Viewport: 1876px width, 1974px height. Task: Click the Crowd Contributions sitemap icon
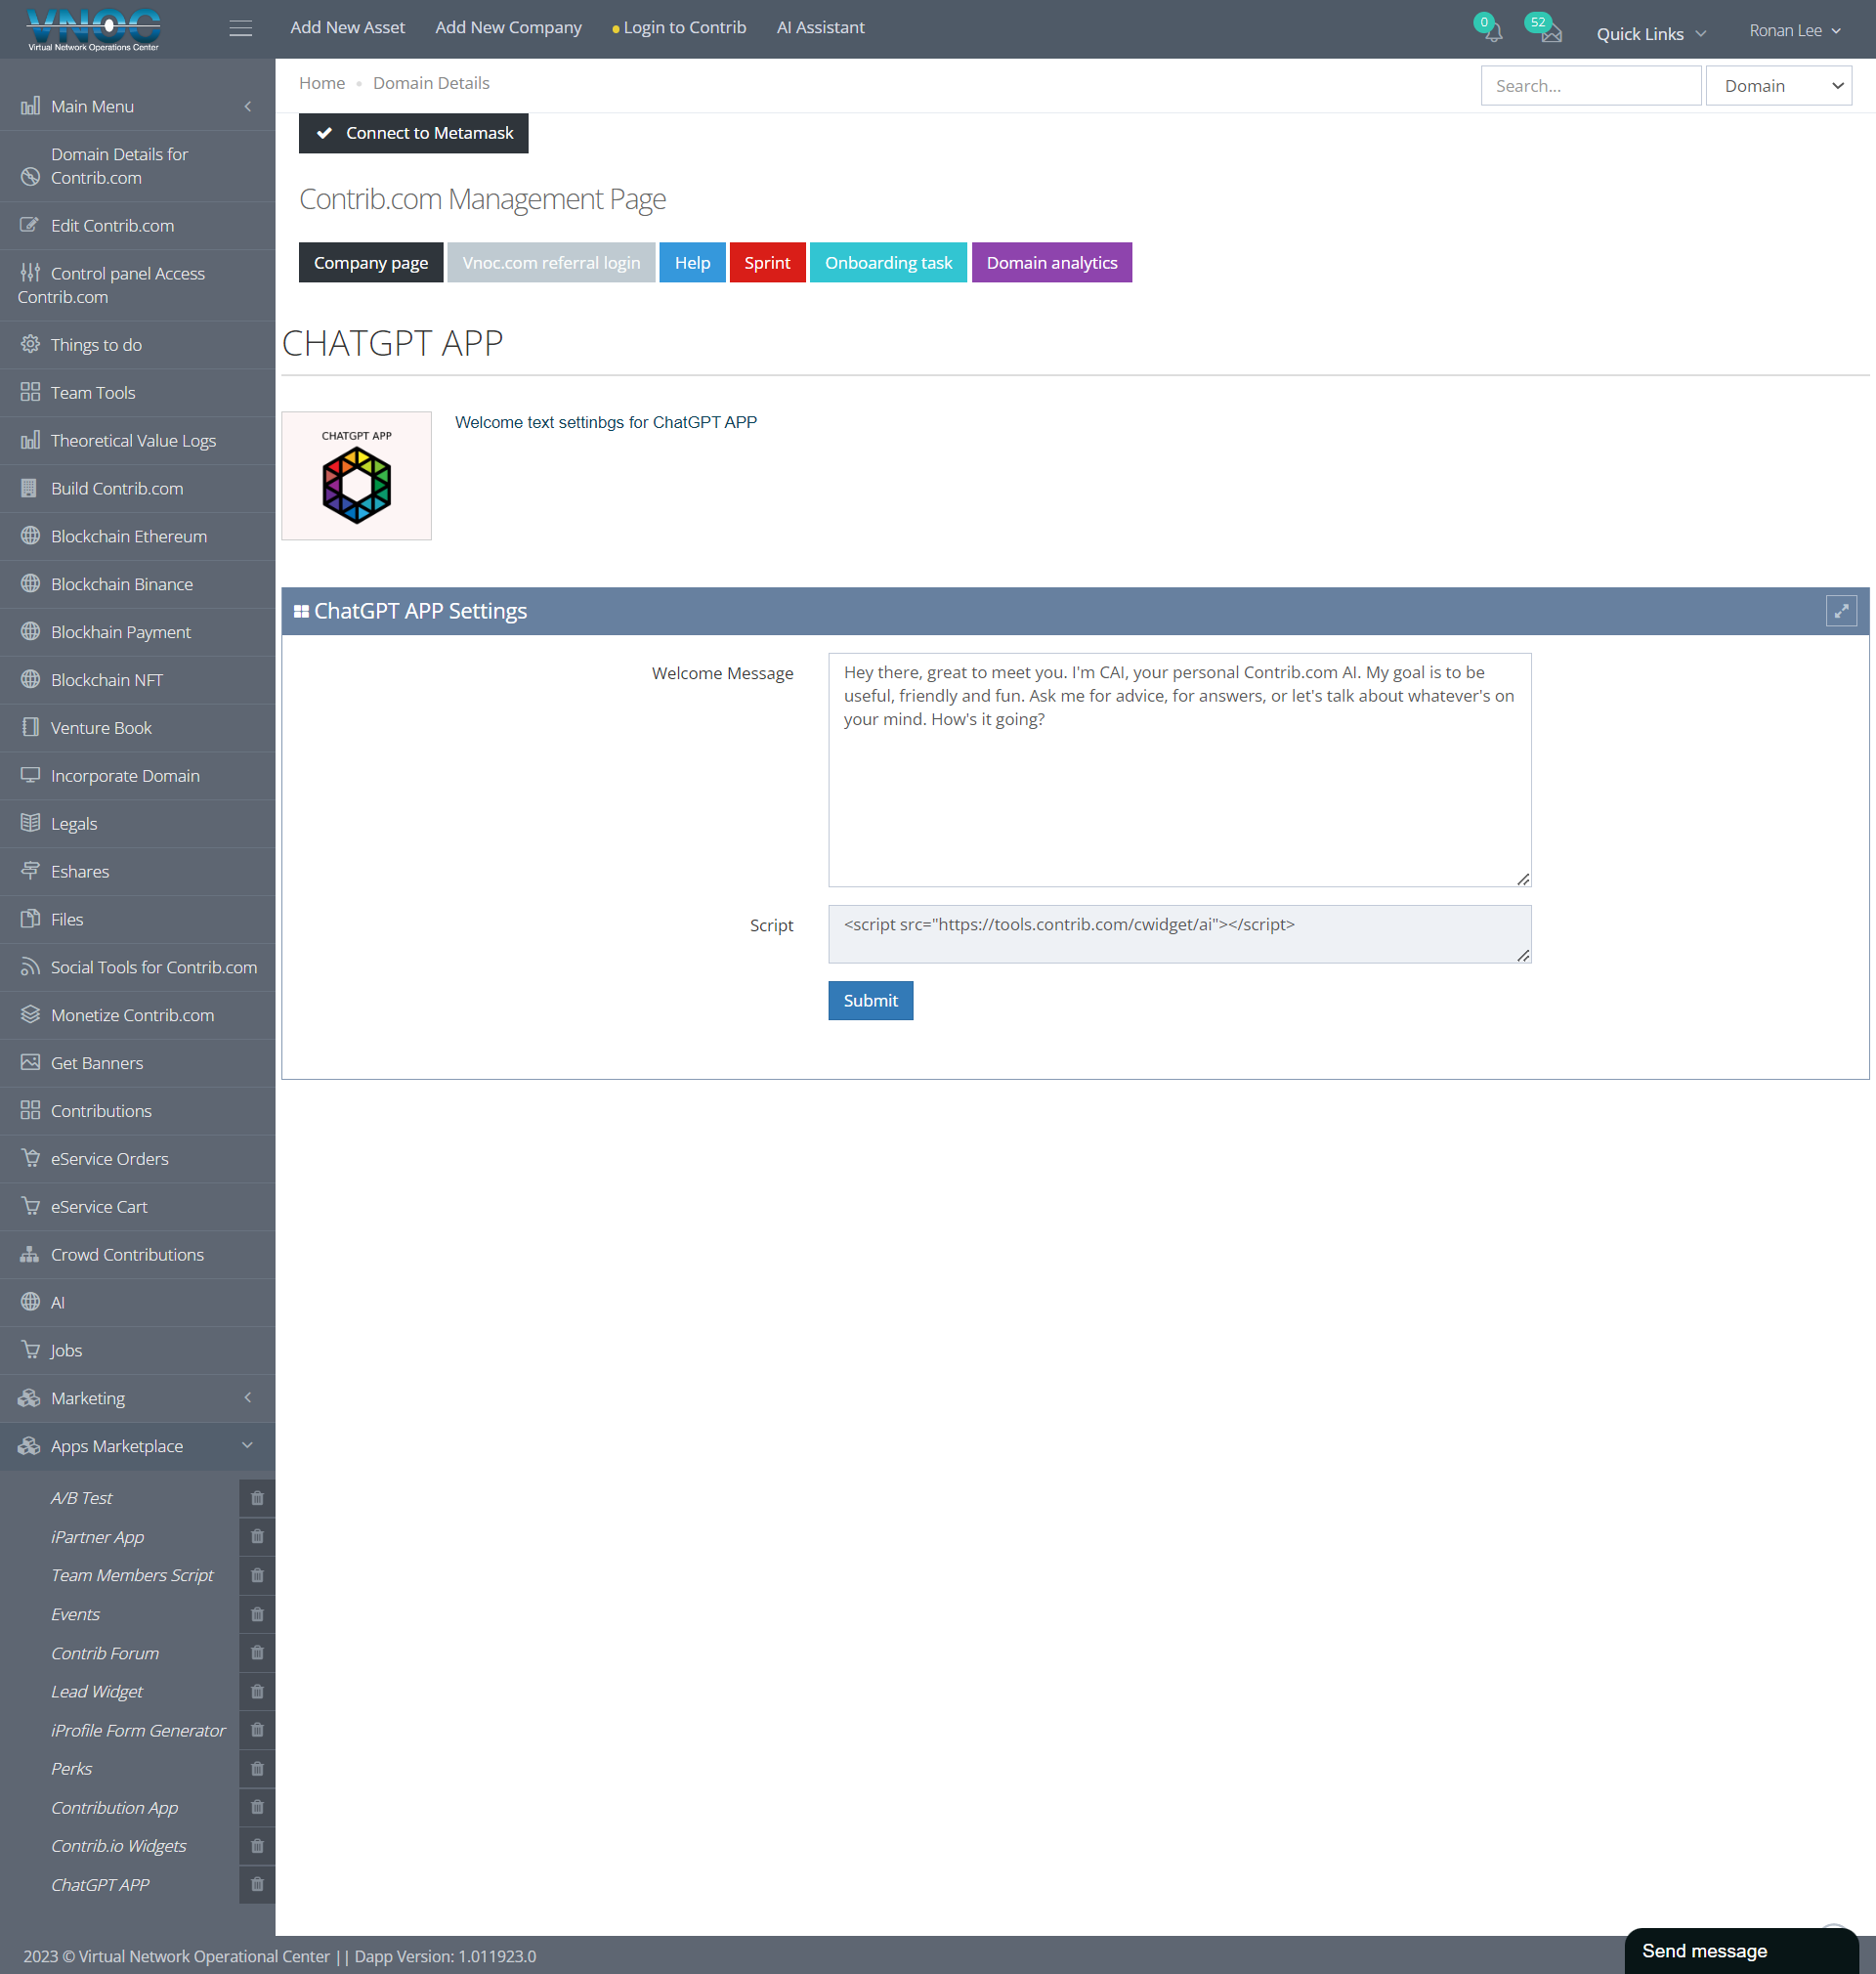[x=30, y=1254]
